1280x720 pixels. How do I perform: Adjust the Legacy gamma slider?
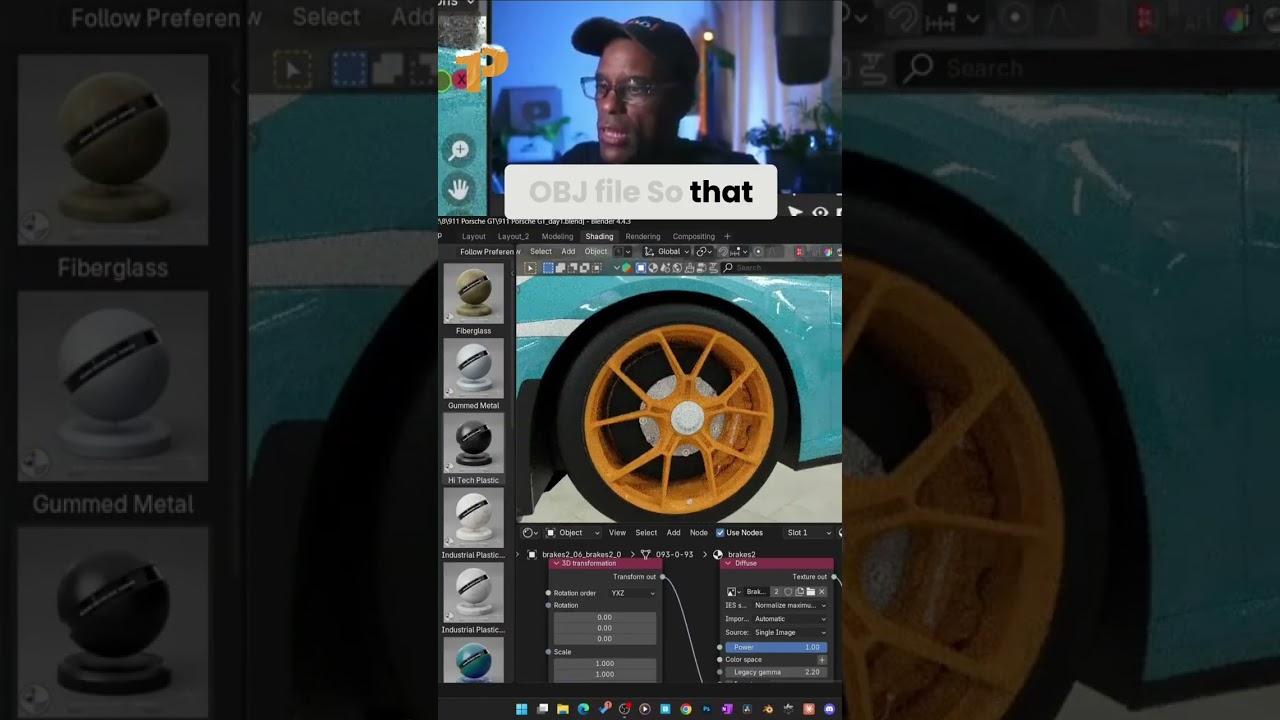click(776, 672)
